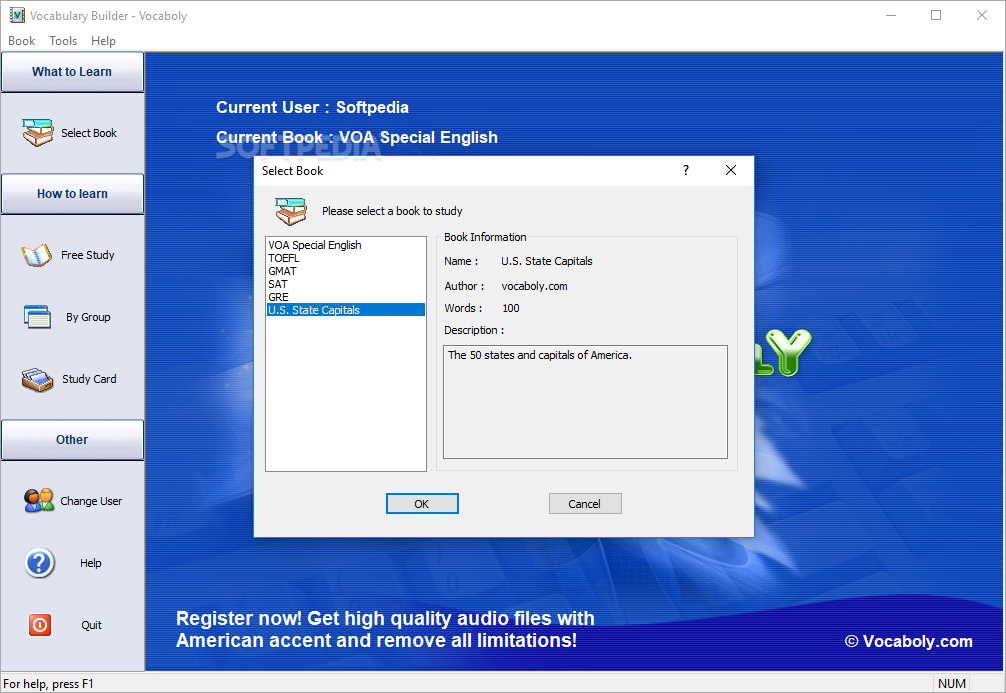Click the books icon in Select Book dialog

(x=291, y=211)
